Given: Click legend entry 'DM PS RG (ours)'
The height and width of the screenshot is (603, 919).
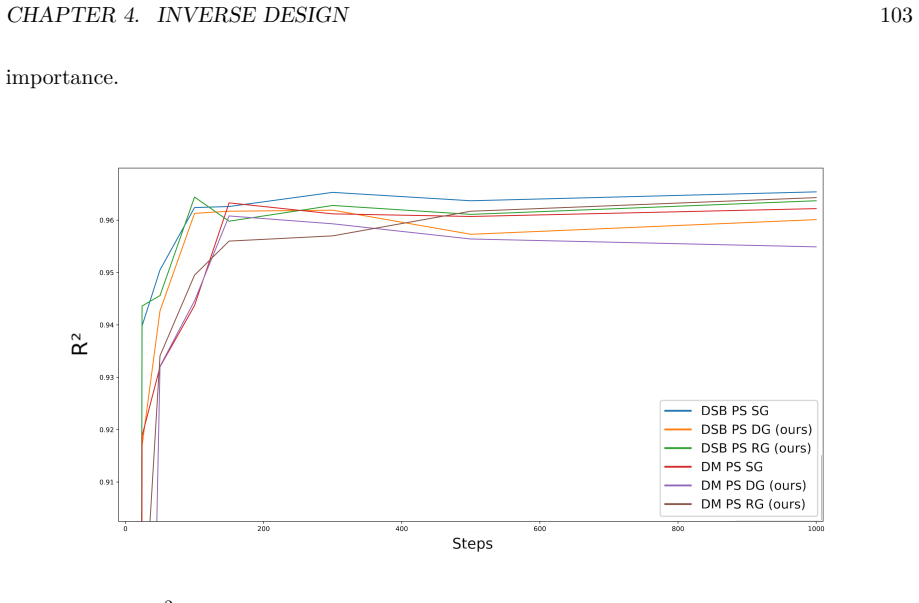Looking at the screenshot, I should (x=753, y=504).
